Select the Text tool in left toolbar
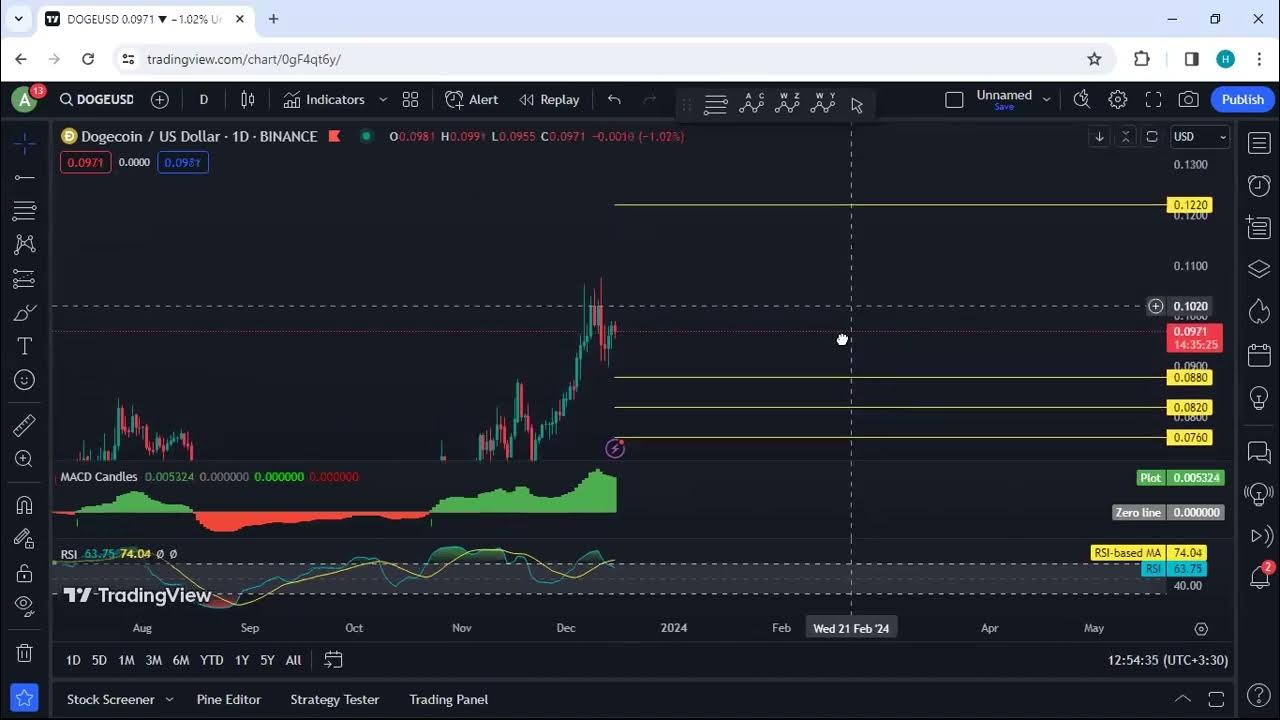Screen dimensions: 1280x720 click(25, 346)
